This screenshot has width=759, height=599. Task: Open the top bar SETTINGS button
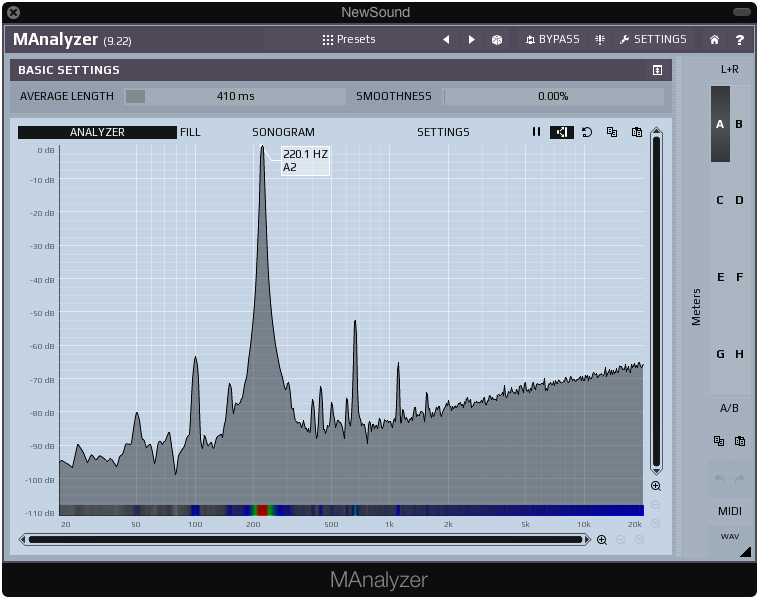(x=653, y=40)
